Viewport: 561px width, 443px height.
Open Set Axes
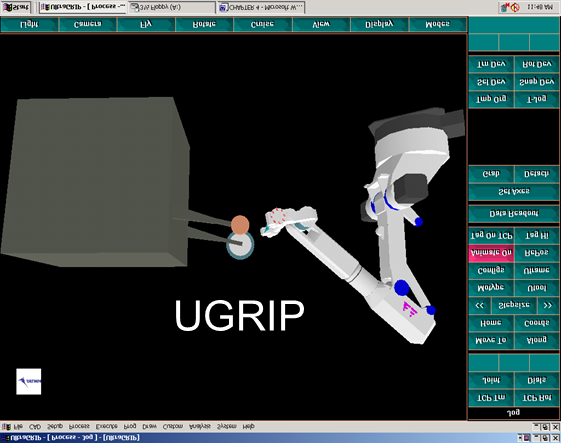click(514, 192)
